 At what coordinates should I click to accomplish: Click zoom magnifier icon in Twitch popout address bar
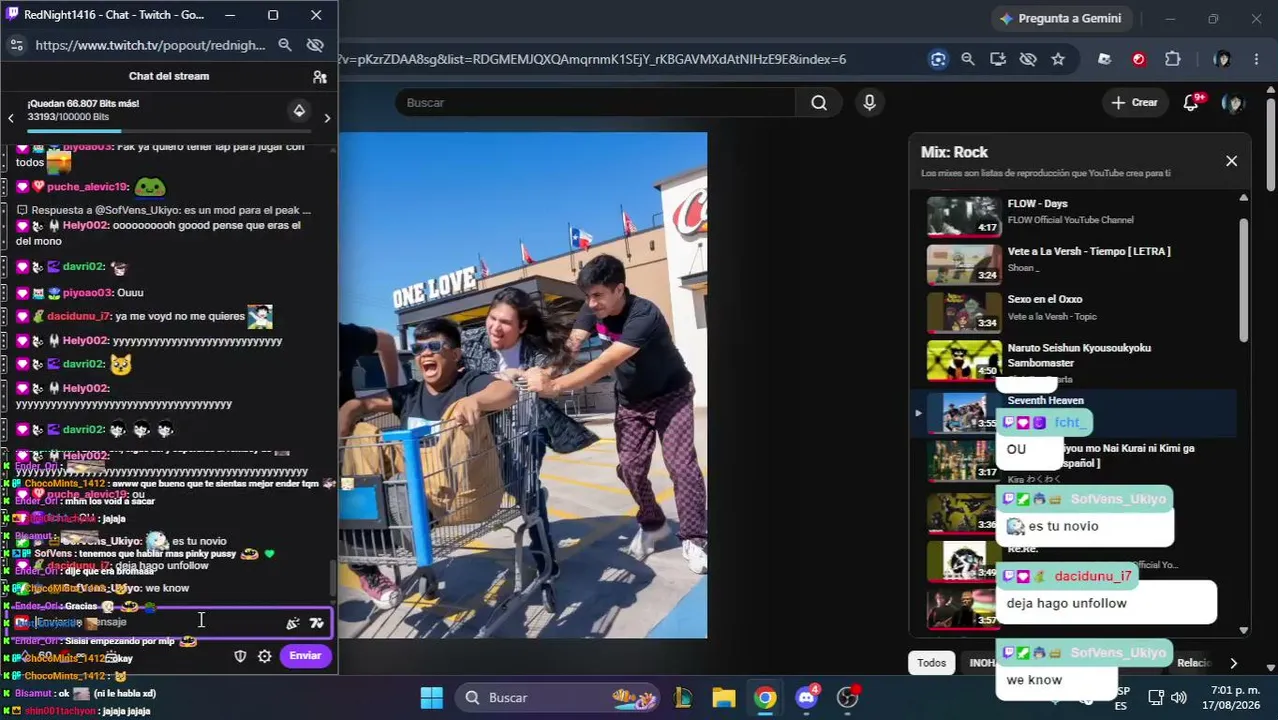[285, 45]
